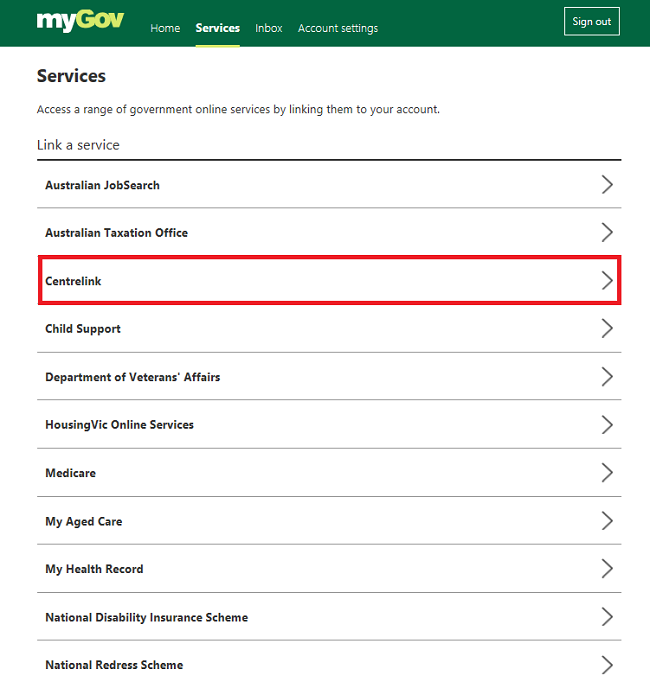650x682 pixels.
Task: Open the Australian JobSearch service link
Action: coord(329,184)
